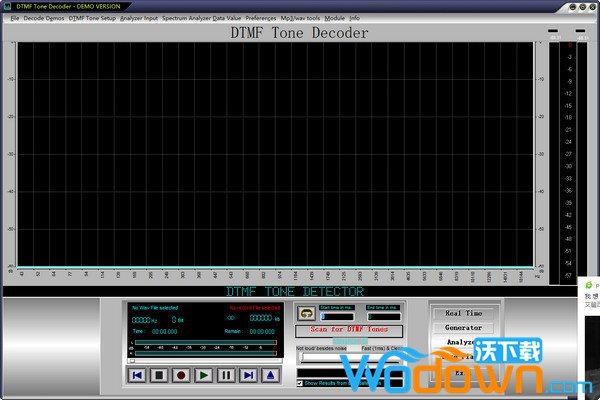Open the Mp3/wav tools menu
The height and width of the screenshot is (400, 600).
point(300,18)
